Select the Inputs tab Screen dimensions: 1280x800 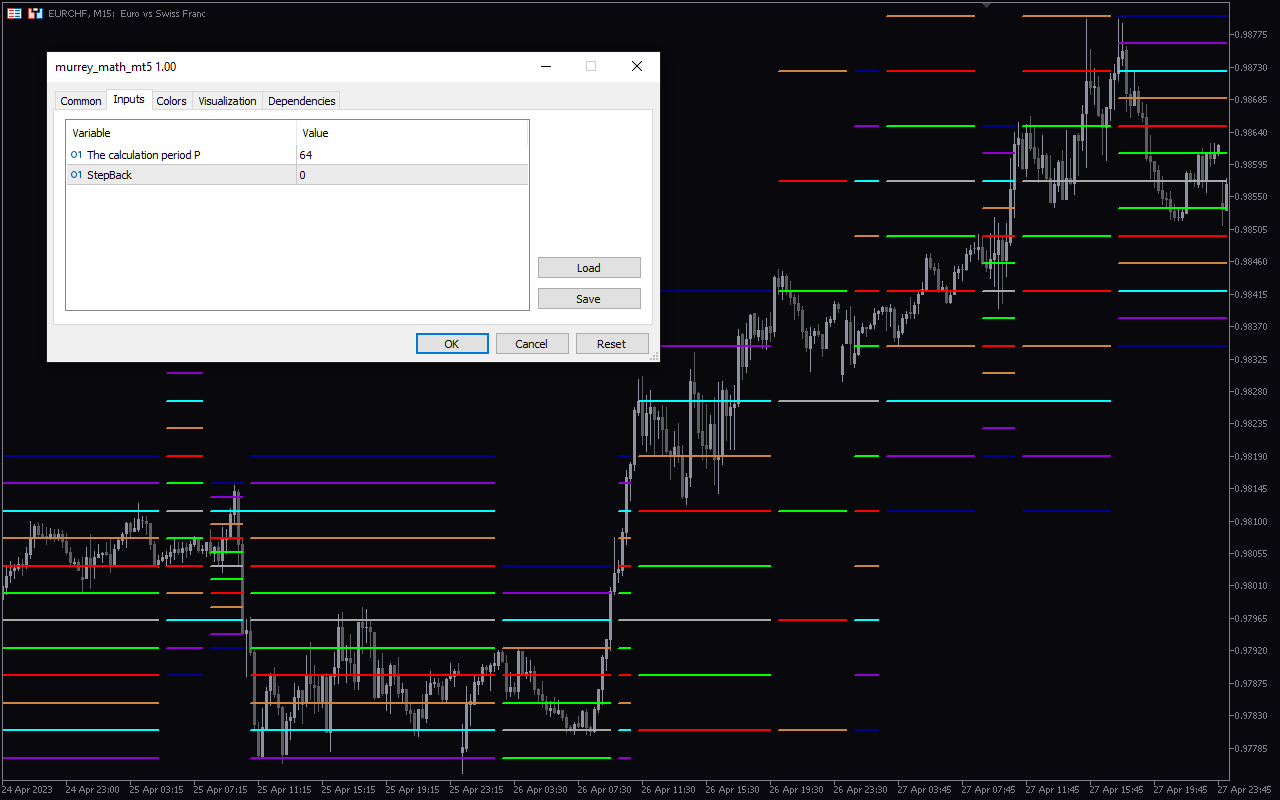coord(129,99)
